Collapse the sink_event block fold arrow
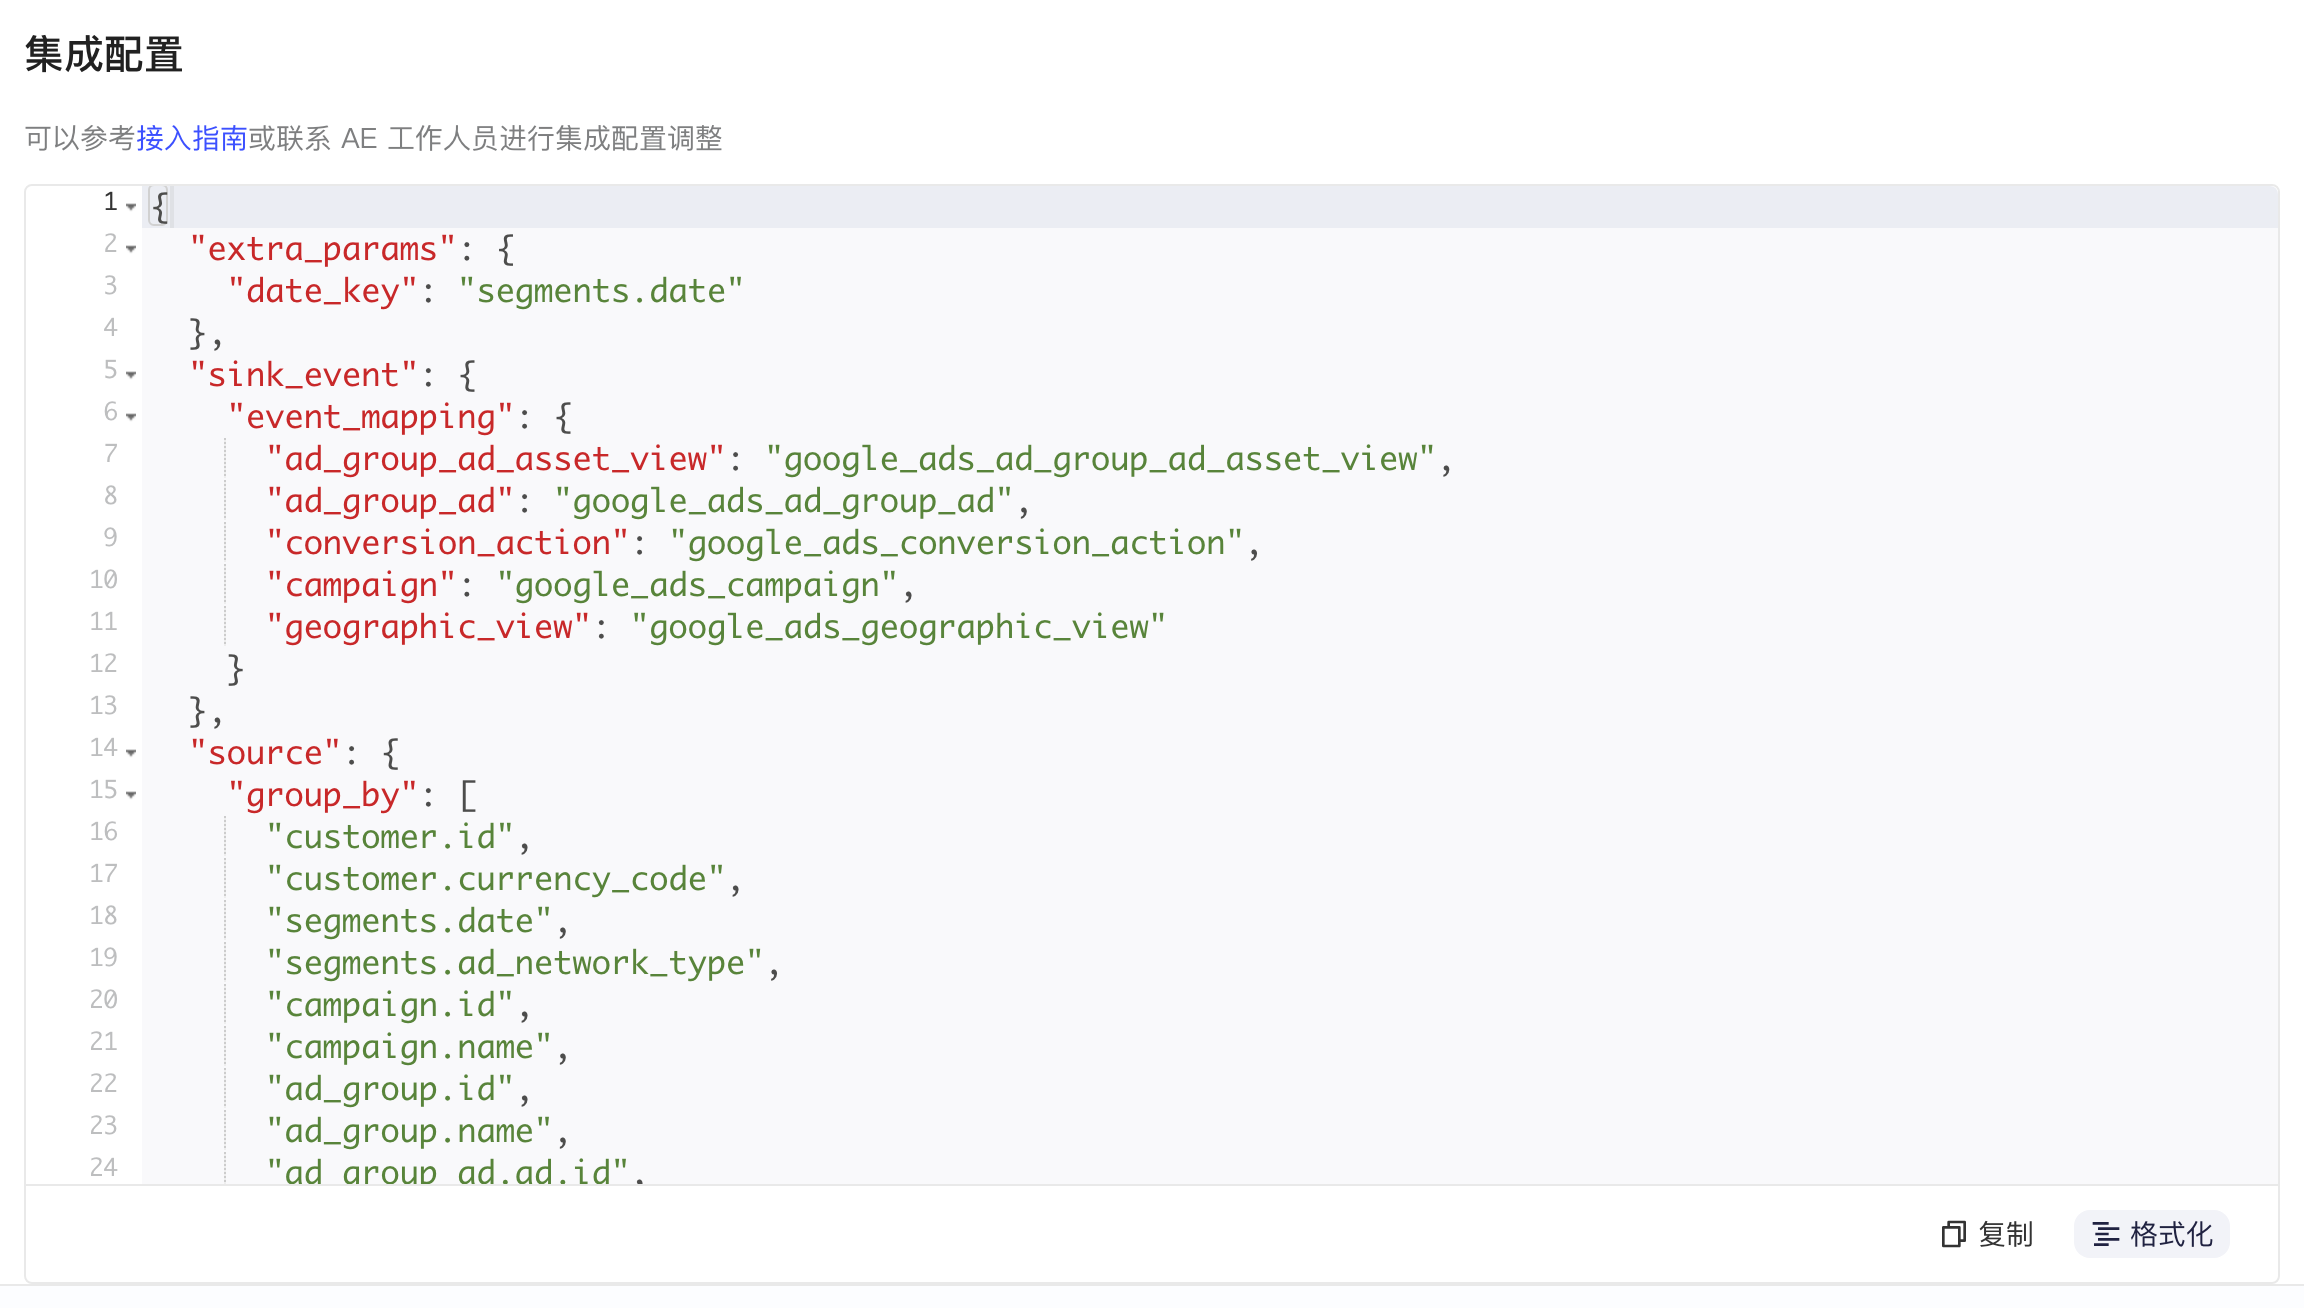 (131, 374)
